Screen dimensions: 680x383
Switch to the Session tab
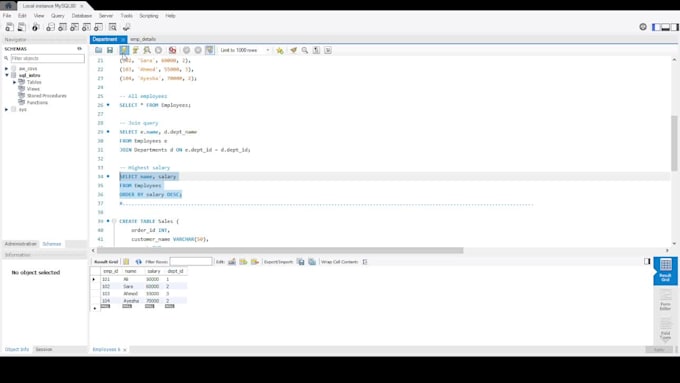pyautogui.click(x=44, y=350)
